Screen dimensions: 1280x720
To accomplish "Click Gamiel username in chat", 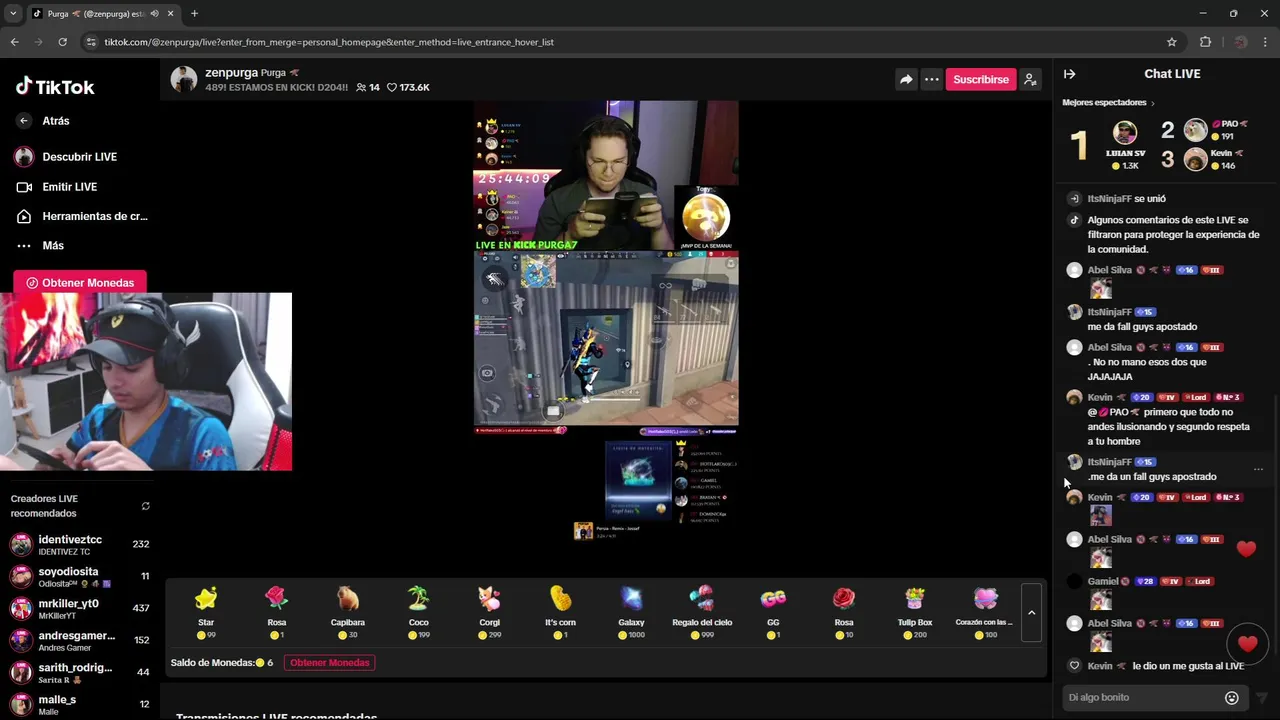I will click(1103, 581).
